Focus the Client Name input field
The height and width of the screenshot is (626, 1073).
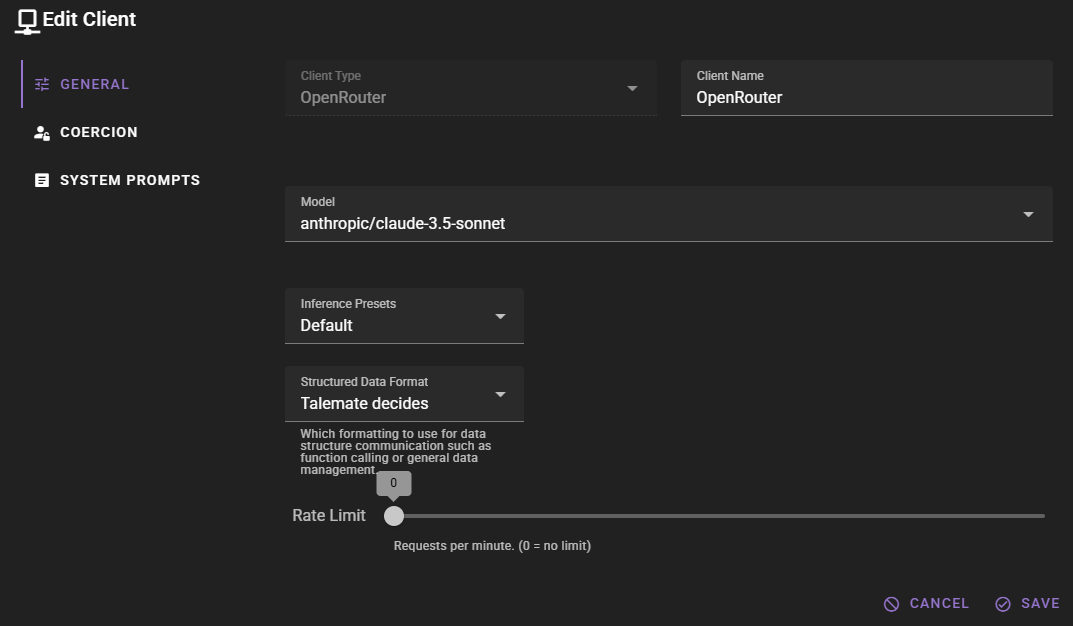coord(866,88)
